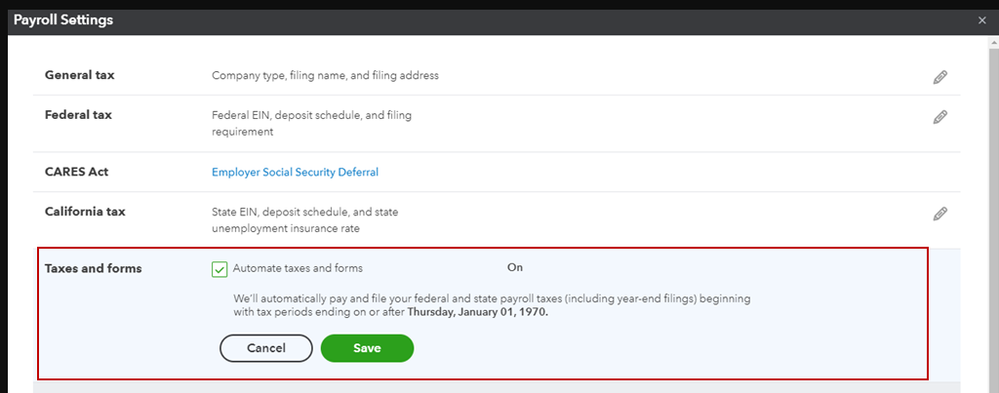999x393 pixels.
Task: Select the California tax row label
Action: (85, 211)
